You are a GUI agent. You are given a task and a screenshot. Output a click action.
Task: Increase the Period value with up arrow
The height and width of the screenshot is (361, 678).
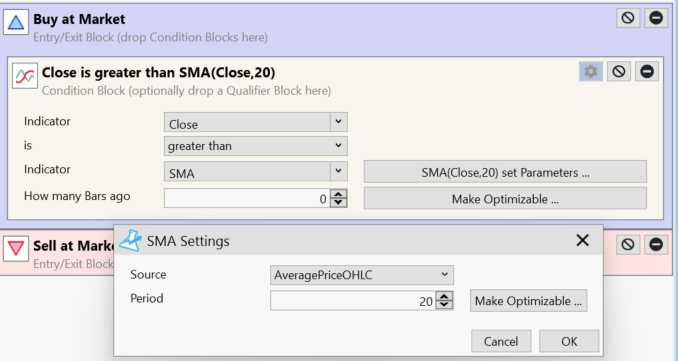[445, 296]
